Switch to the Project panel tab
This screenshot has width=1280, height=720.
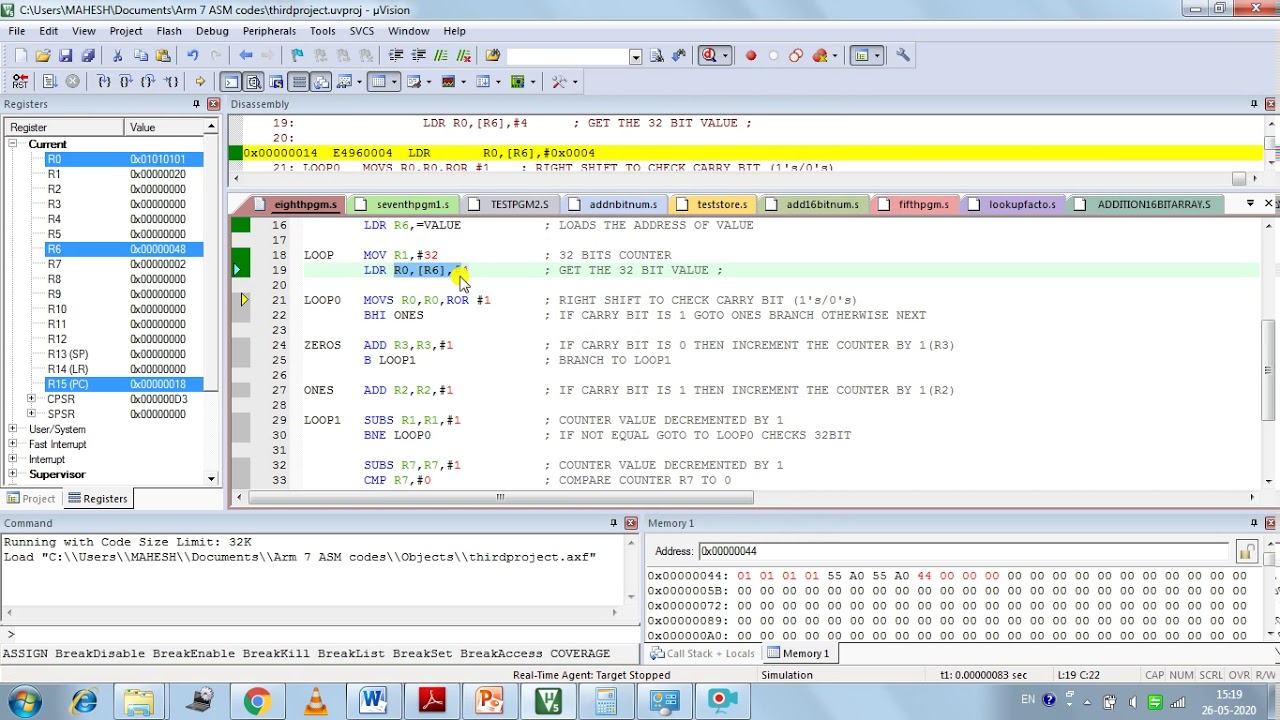pos(30,498)
